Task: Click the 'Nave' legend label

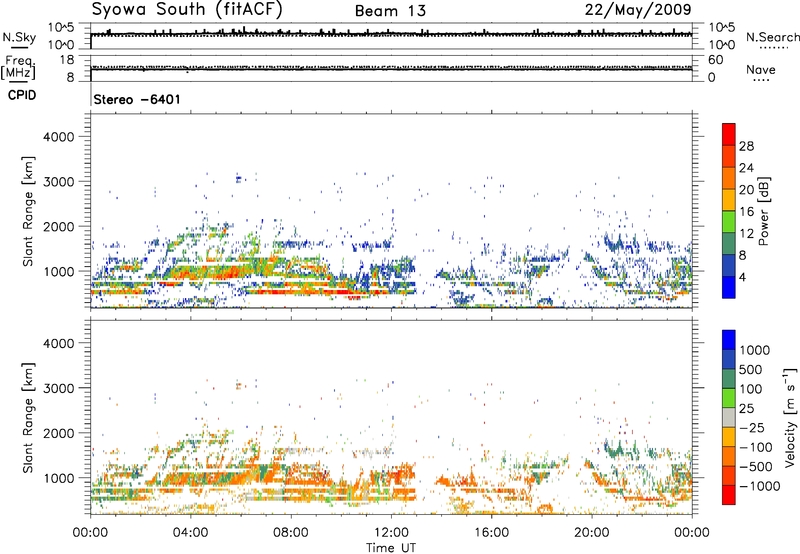Action: pos(761,69)
